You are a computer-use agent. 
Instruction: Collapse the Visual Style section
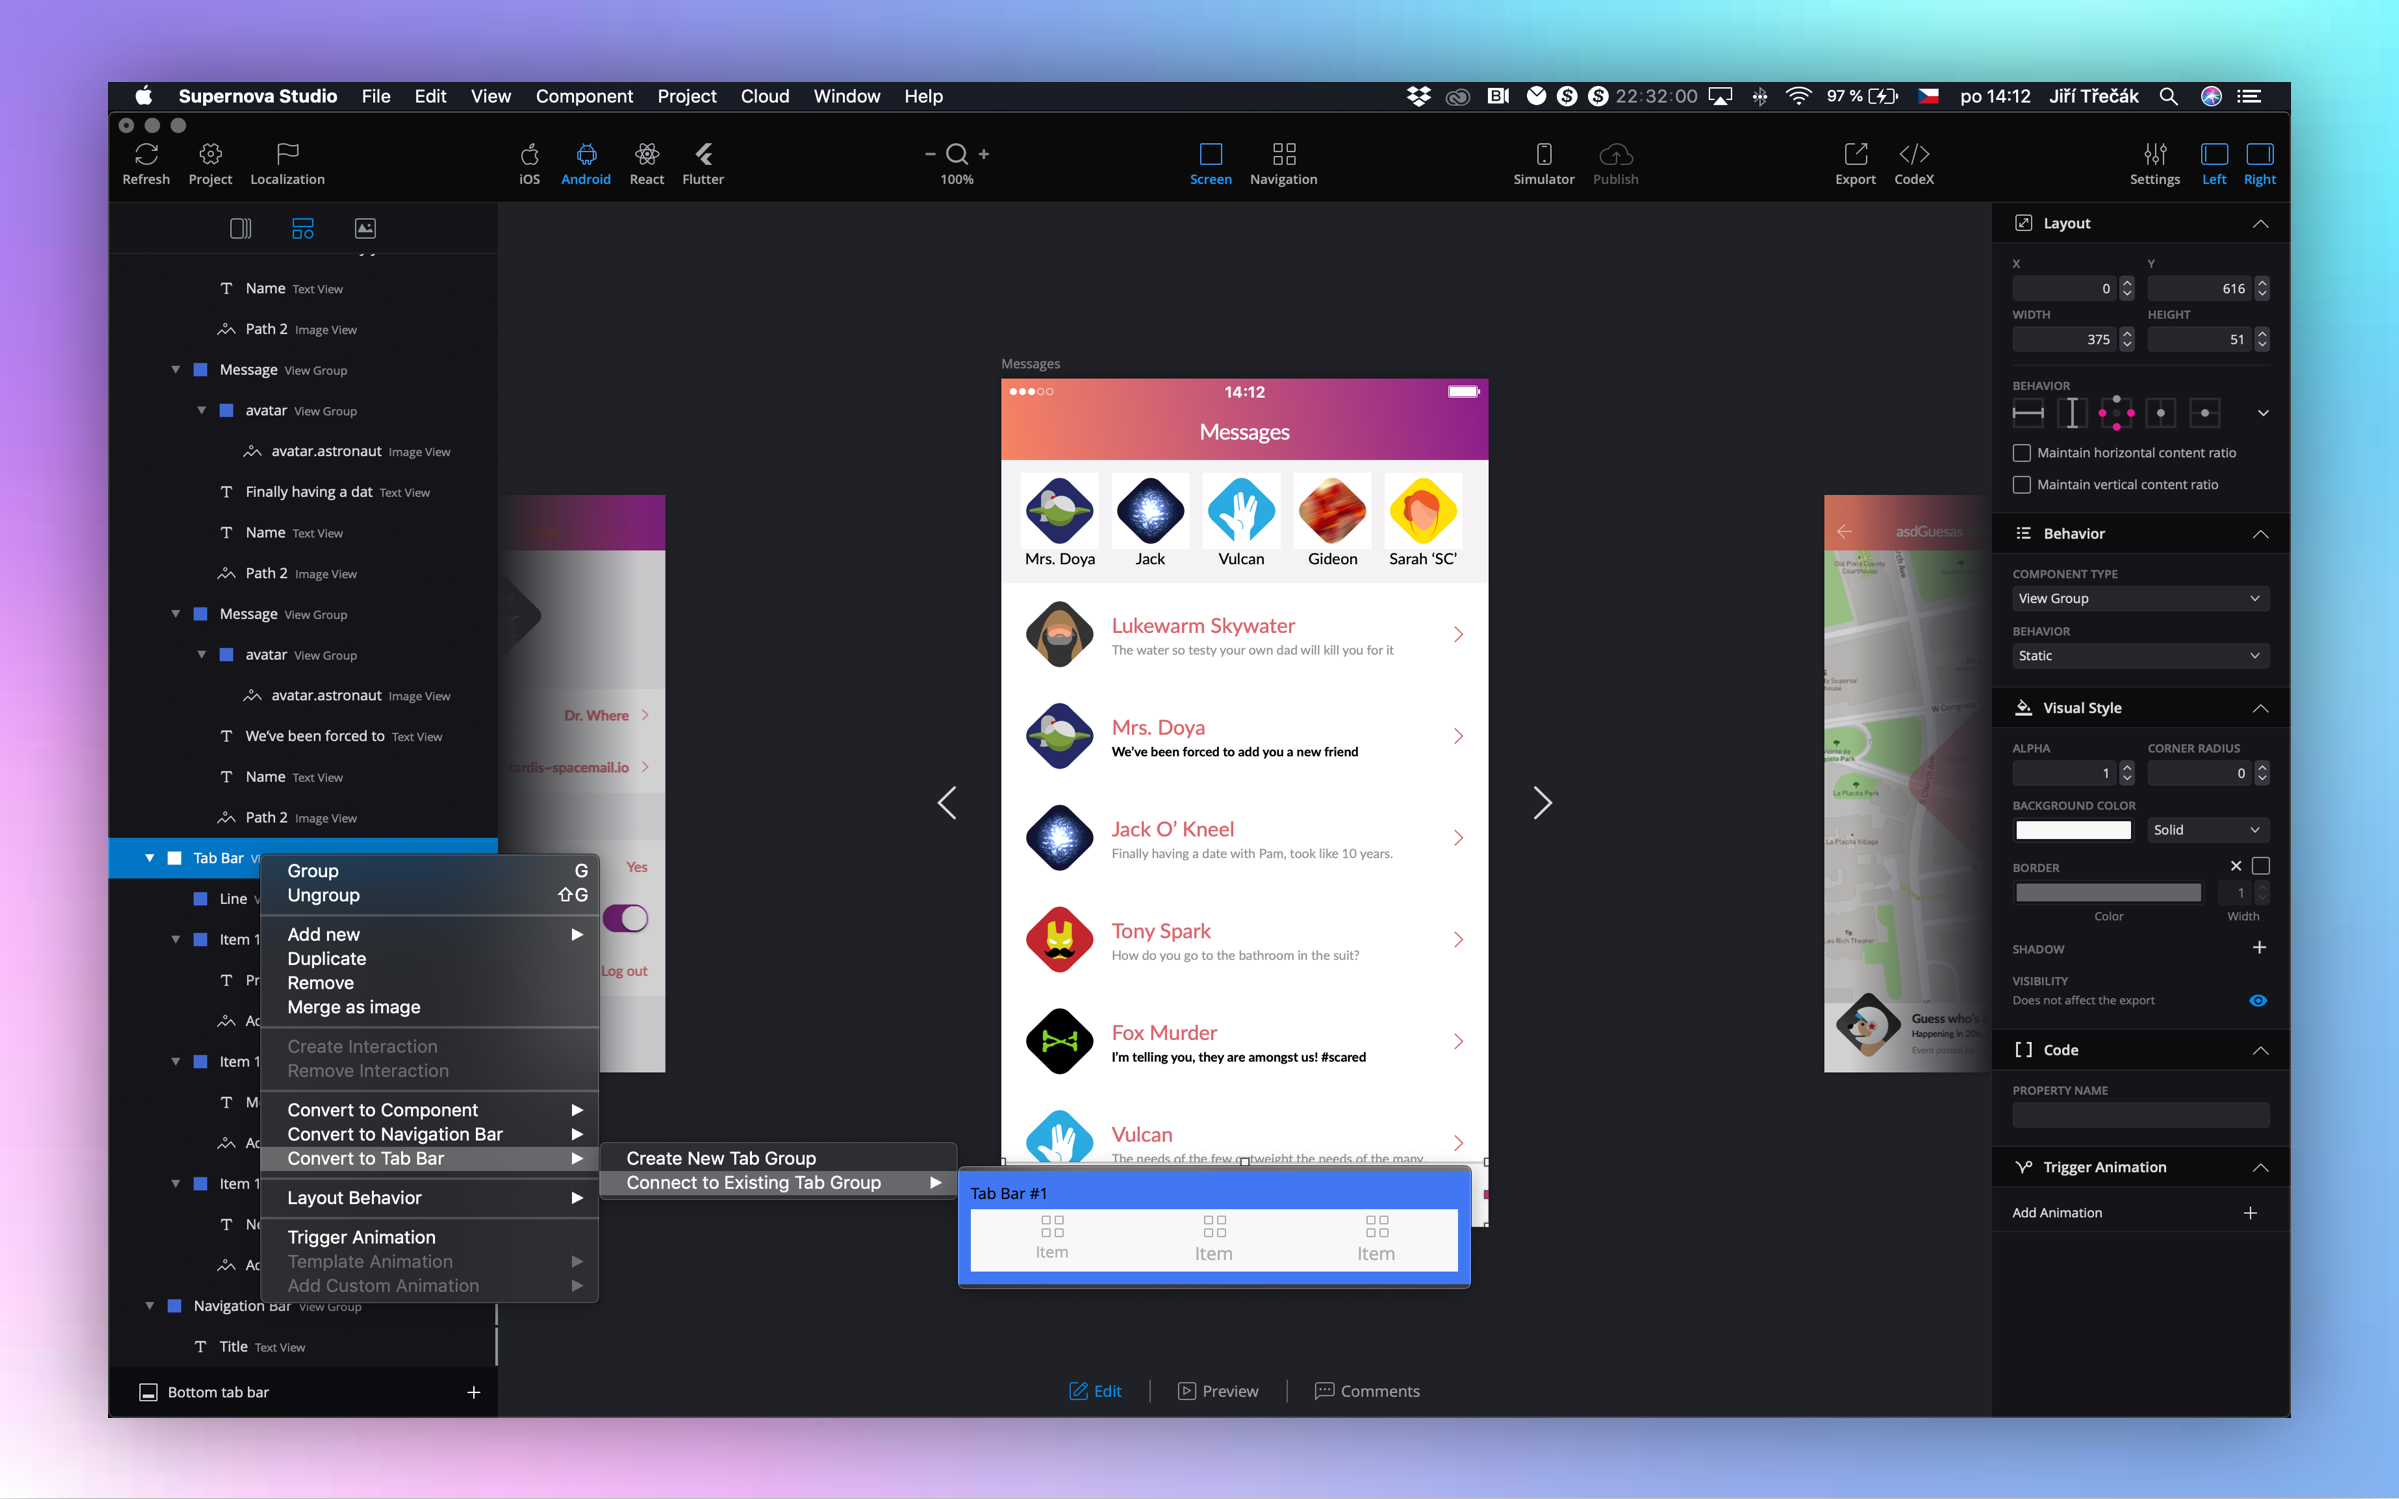click(x=2259, y=708)
